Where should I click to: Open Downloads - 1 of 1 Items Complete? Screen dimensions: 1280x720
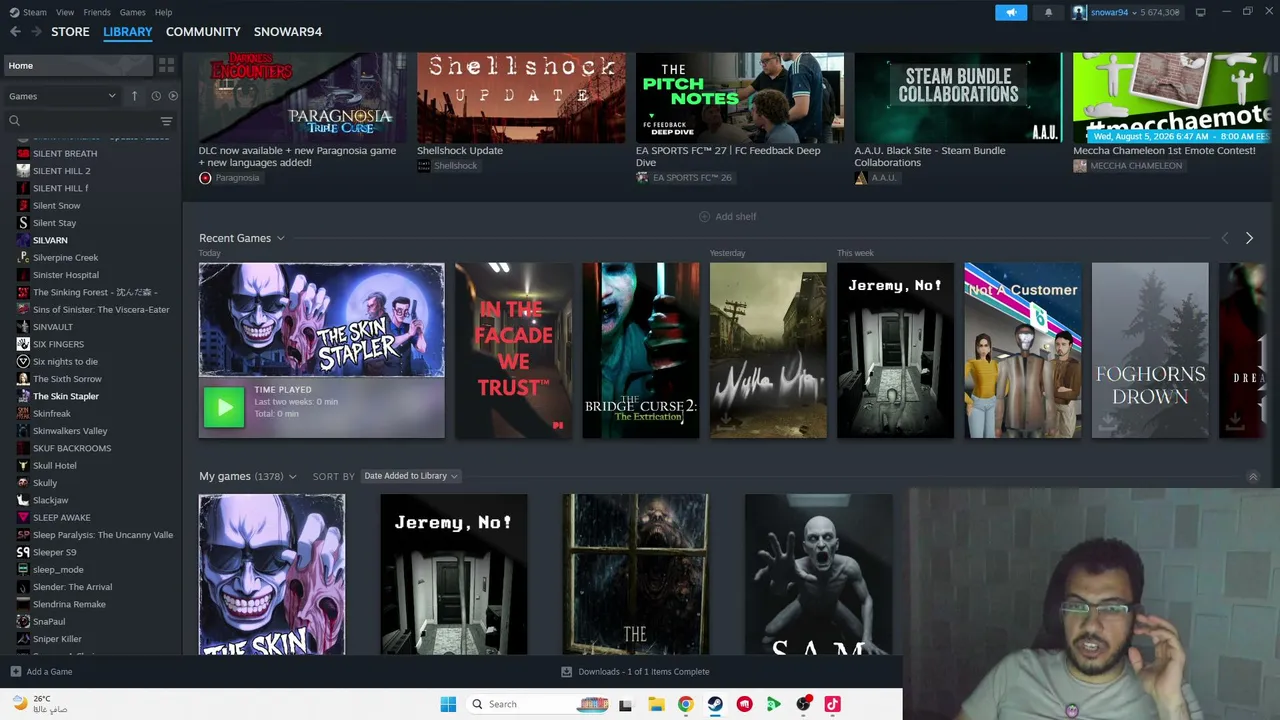[x=636, y=672]
